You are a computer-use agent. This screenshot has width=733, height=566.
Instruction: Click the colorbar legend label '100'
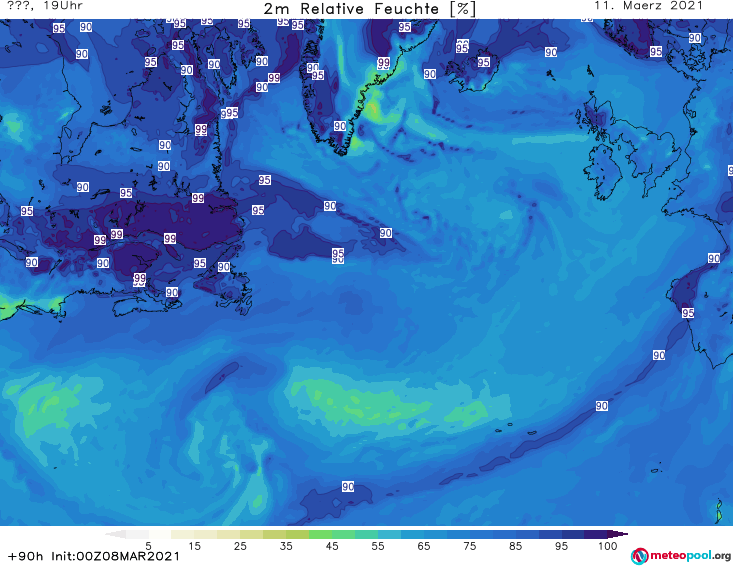(x=608, y=546)
